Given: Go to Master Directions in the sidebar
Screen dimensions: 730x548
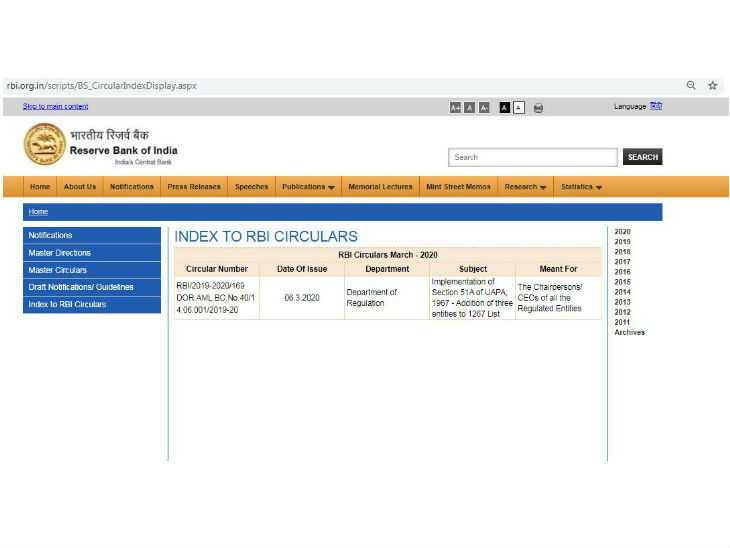Looking at the screenshot, I should [60, 253].
